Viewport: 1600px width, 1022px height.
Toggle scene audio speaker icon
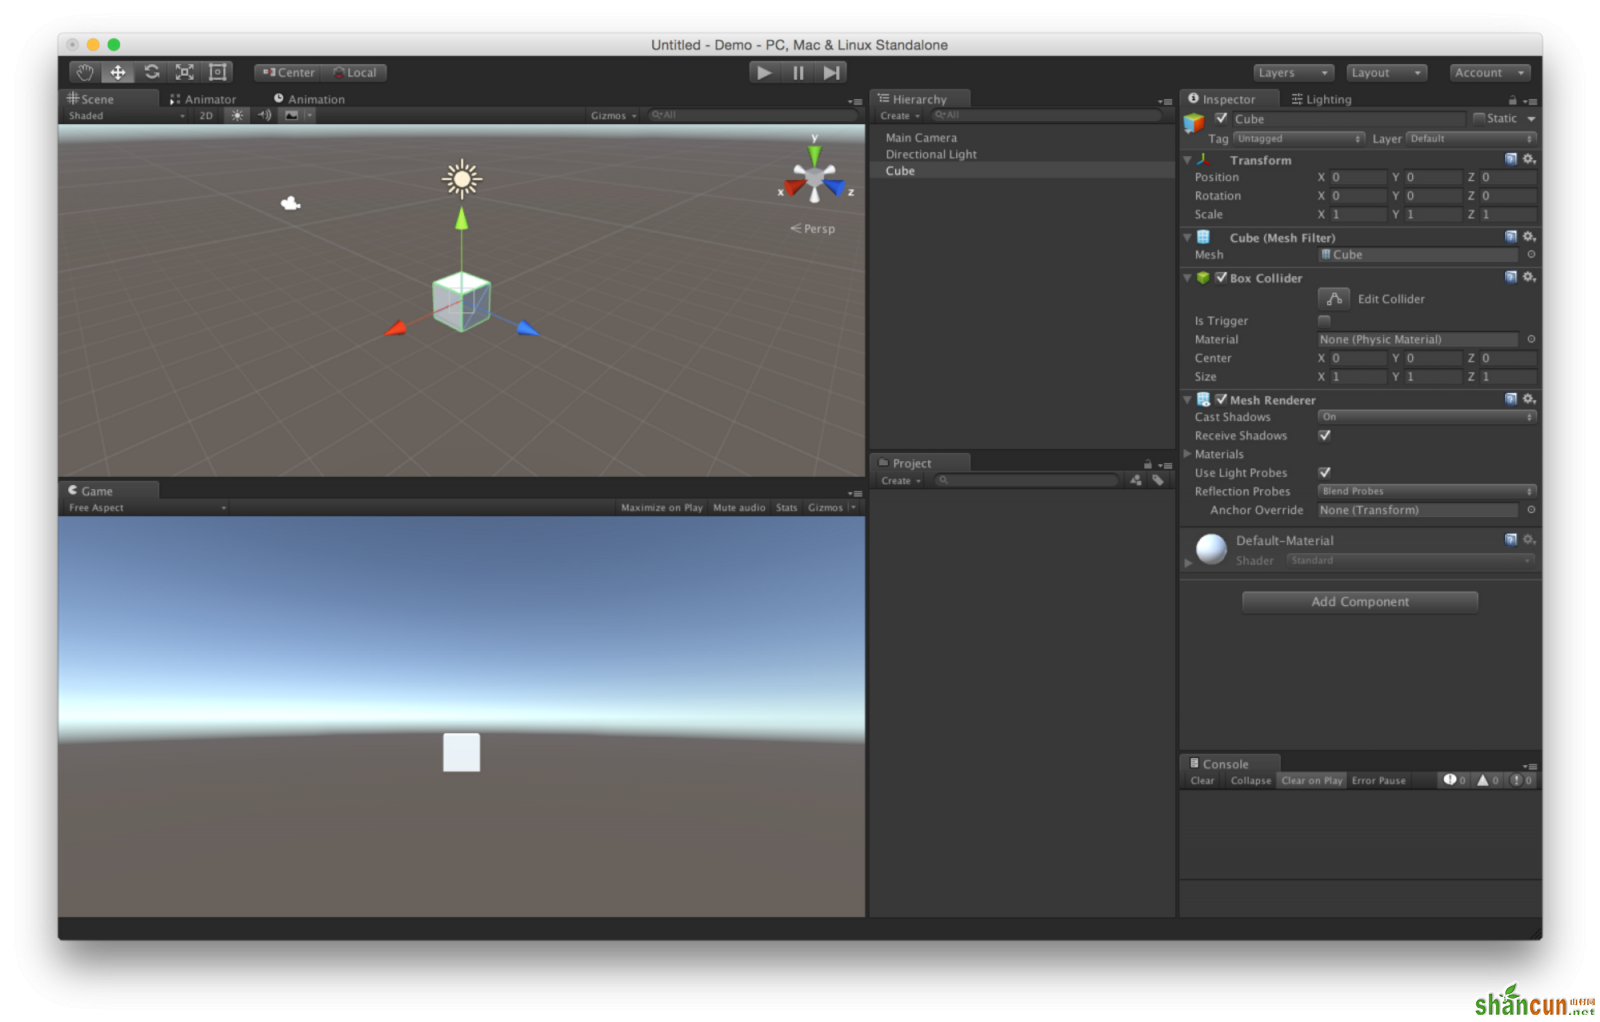(x=264, y=115)
